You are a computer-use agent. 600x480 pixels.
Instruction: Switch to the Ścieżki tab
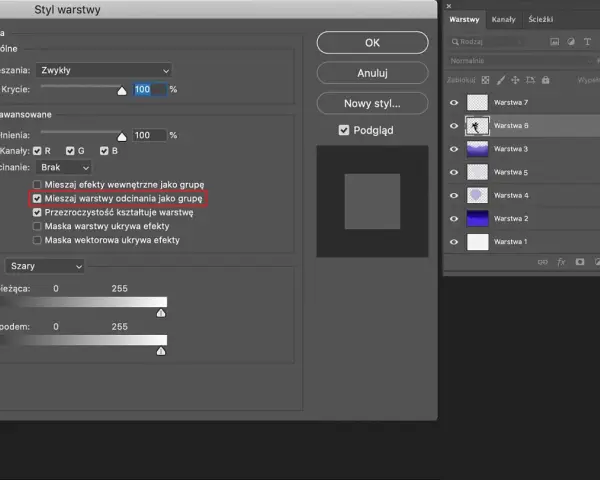coord(541,20)
